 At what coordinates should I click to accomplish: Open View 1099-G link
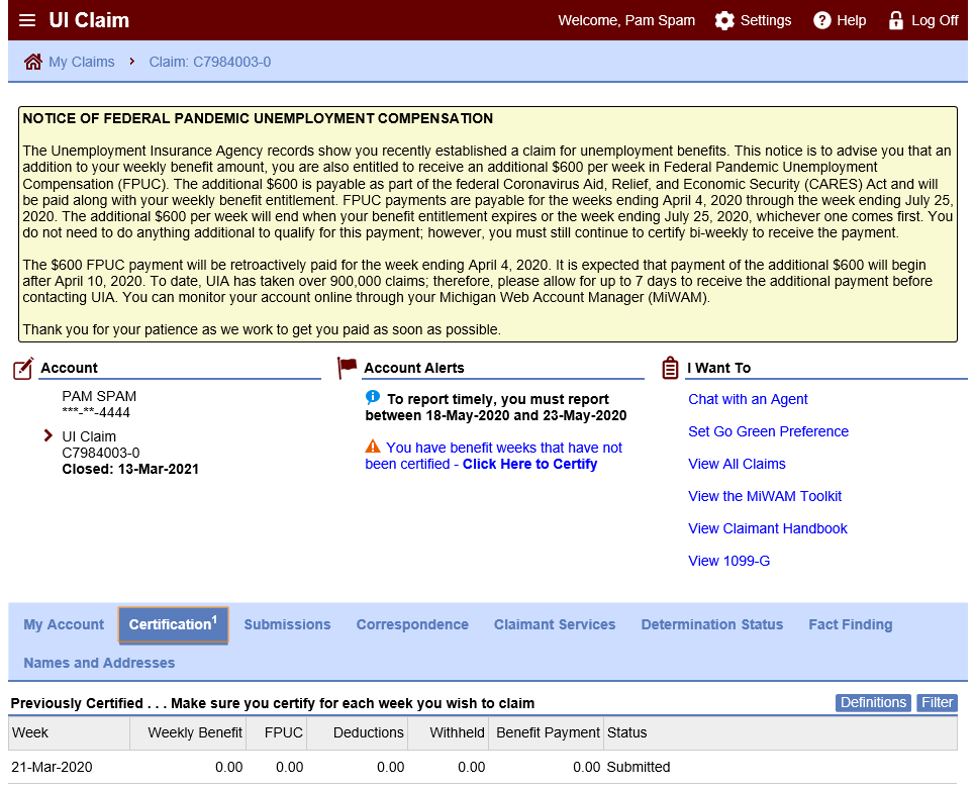(x=729, y=561)
